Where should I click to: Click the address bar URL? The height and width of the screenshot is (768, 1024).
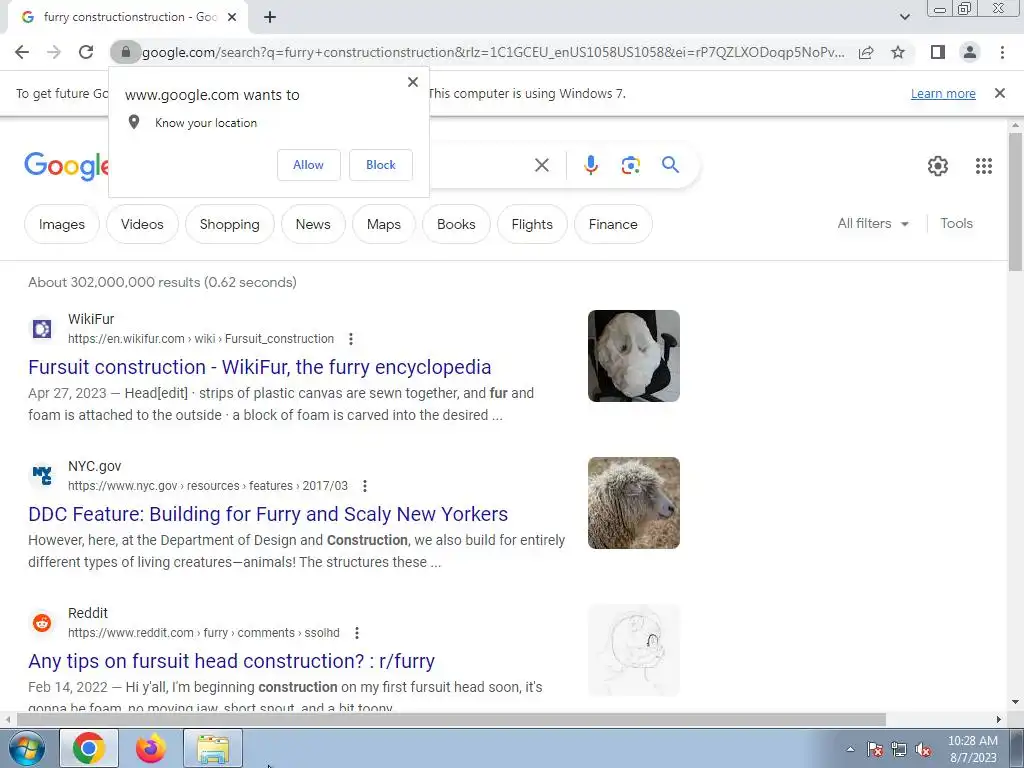(493, 52)
